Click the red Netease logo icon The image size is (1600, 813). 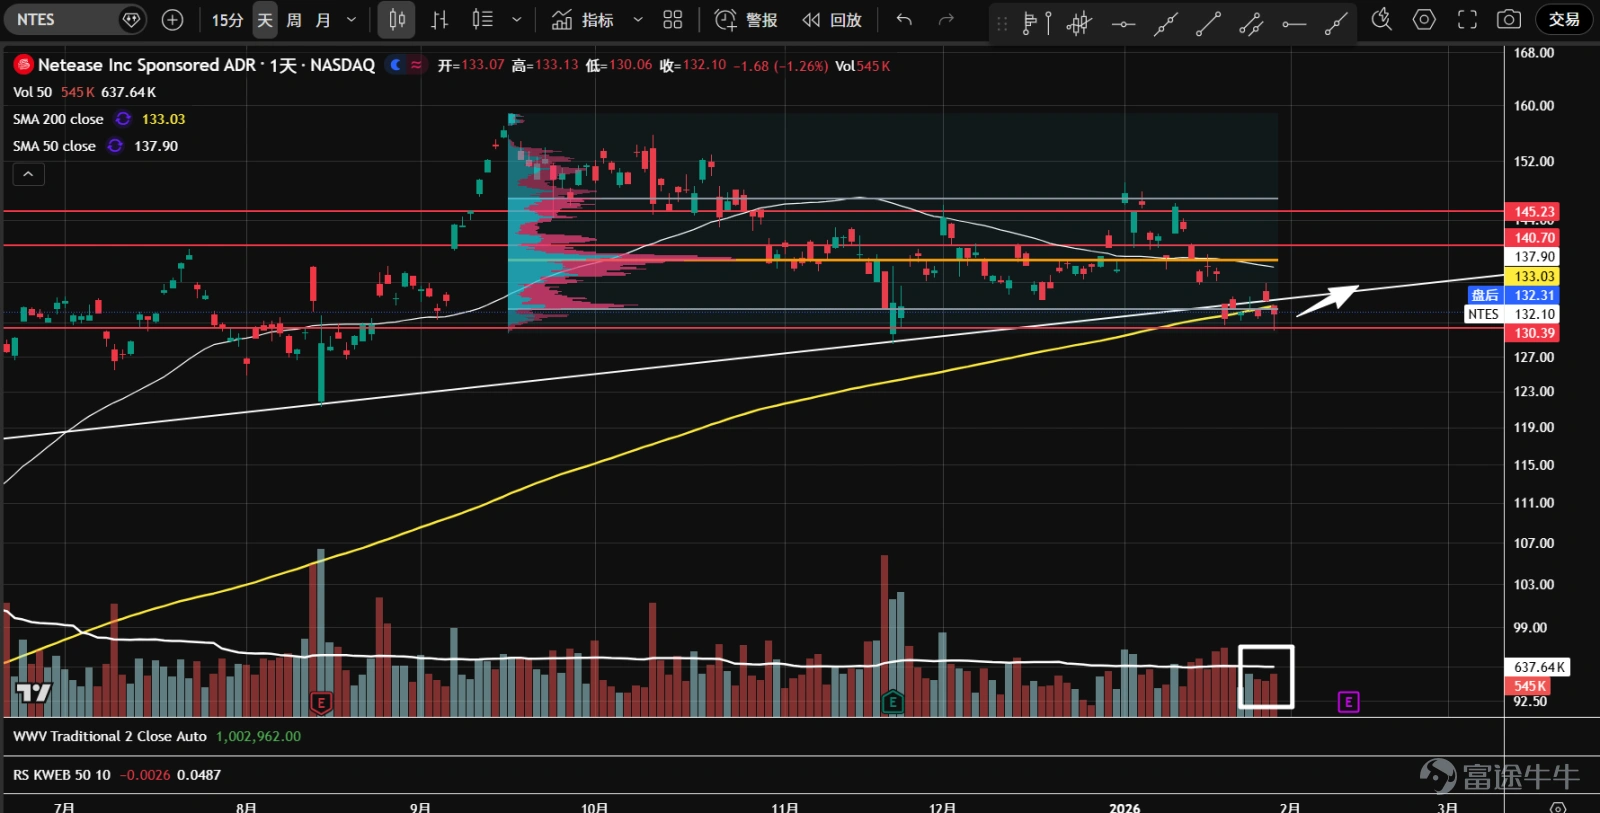coord(23,65)
